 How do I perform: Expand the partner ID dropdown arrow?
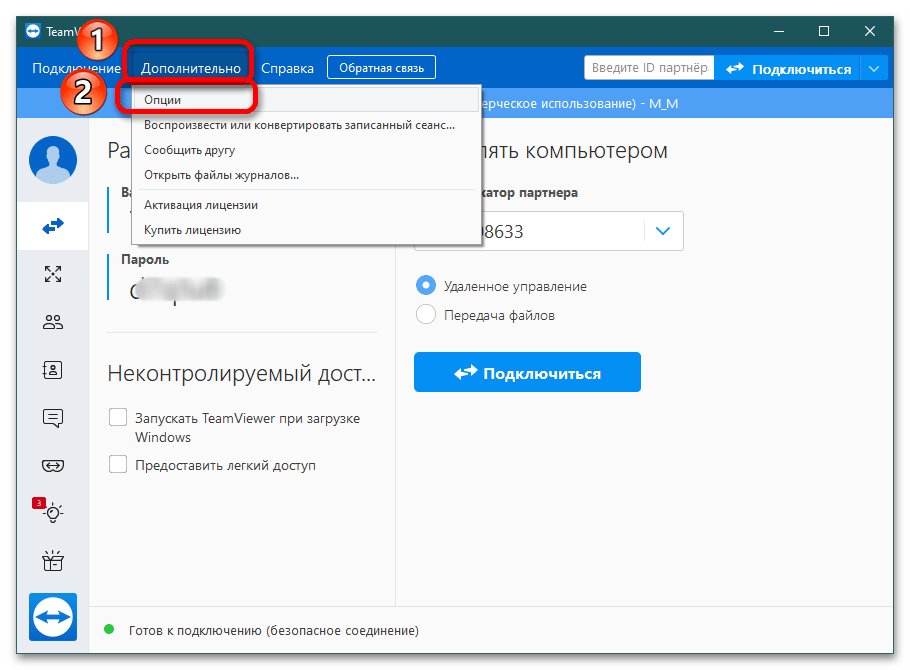point(663,231)
